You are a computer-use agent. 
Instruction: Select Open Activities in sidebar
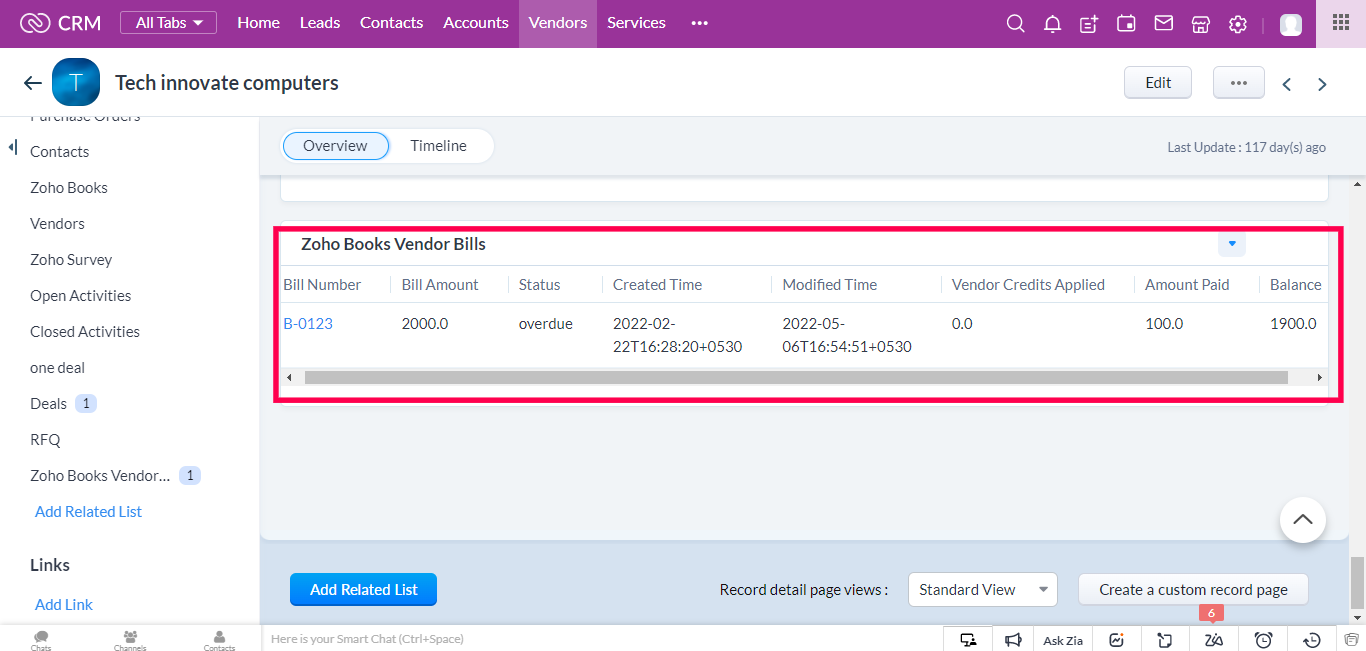(81, 296)
